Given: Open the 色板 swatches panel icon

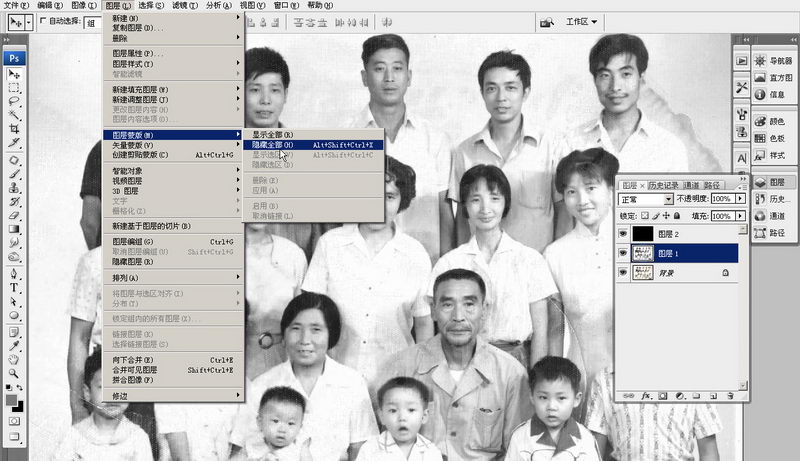Looking at the screenshot, I should click(x=760, y=138).
